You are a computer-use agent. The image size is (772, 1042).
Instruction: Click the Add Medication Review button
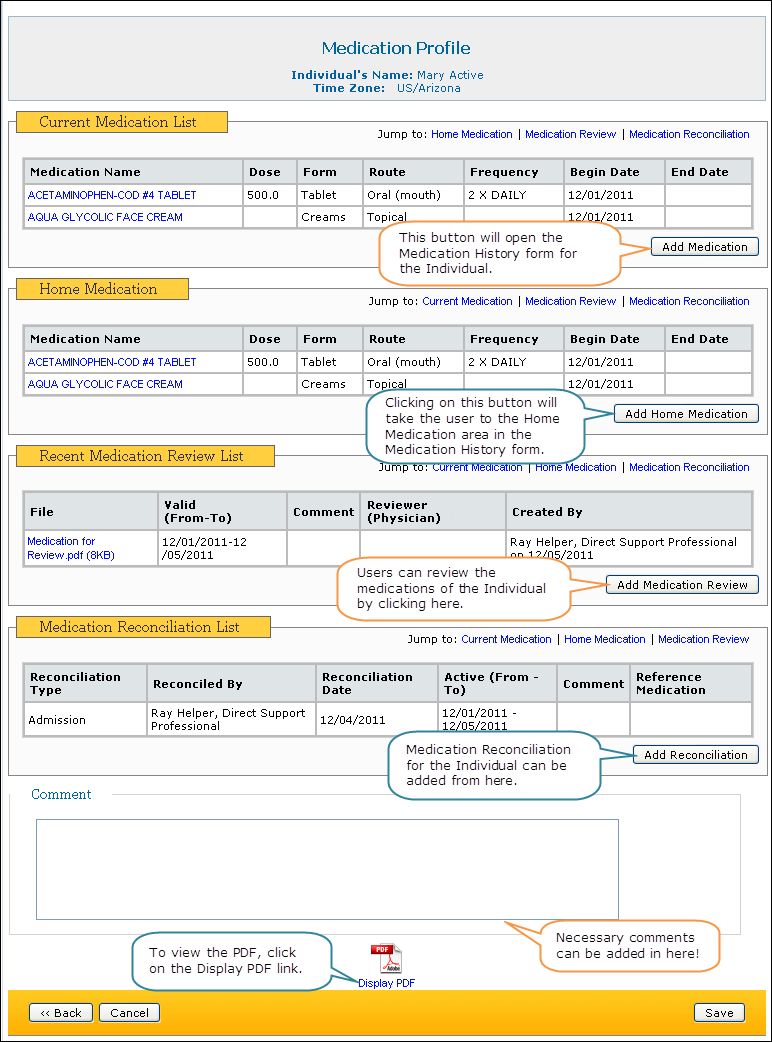(682, 585)
